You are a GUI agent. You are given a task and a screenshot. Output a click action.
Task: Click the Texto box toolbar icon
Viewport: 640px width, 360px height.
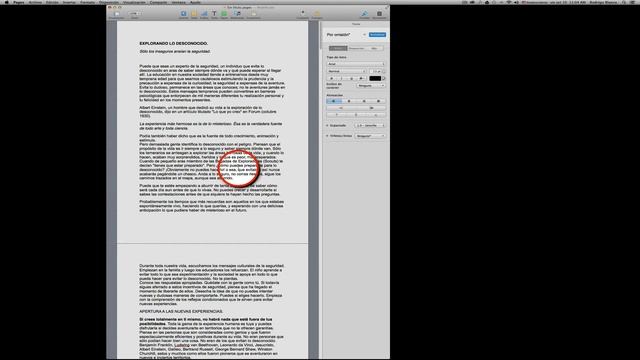(214, 14)
